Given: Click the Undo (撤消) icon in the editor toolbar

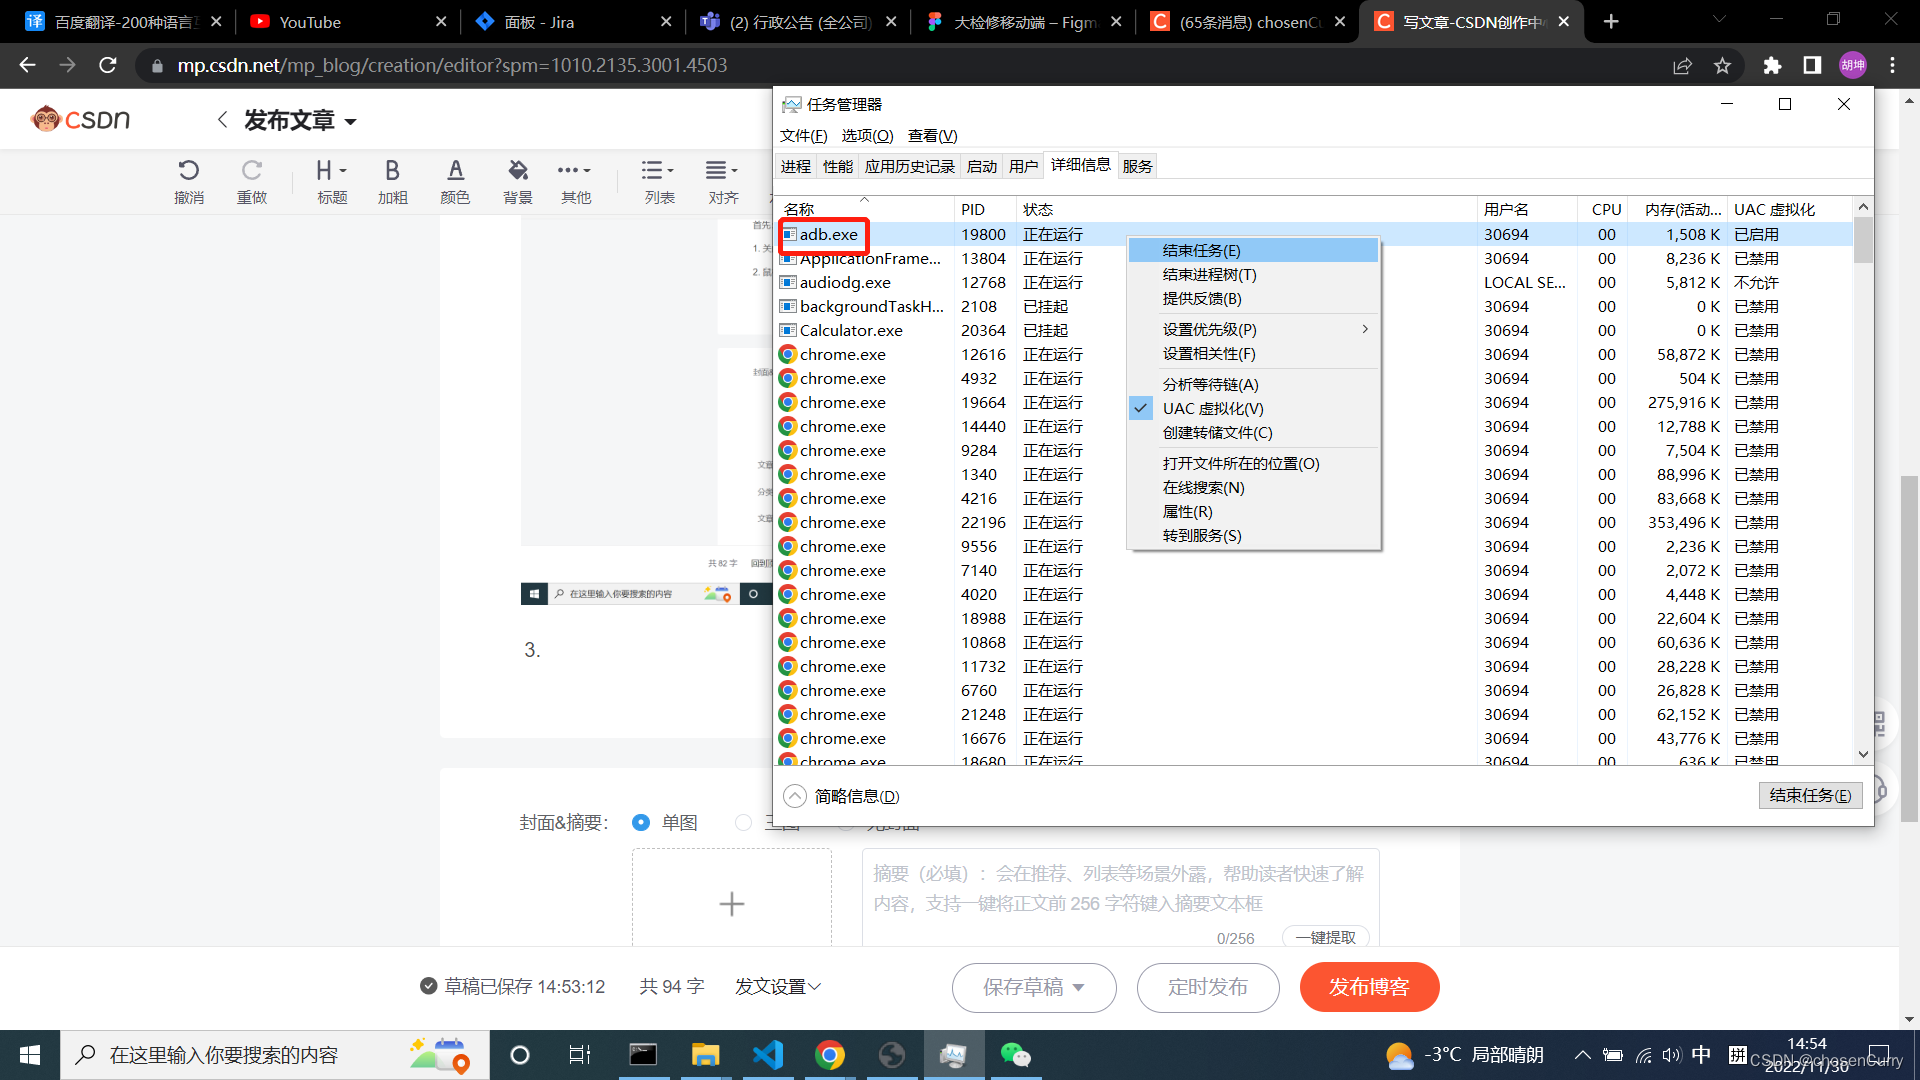Looking at the screenshot, I should pos(188,171).
